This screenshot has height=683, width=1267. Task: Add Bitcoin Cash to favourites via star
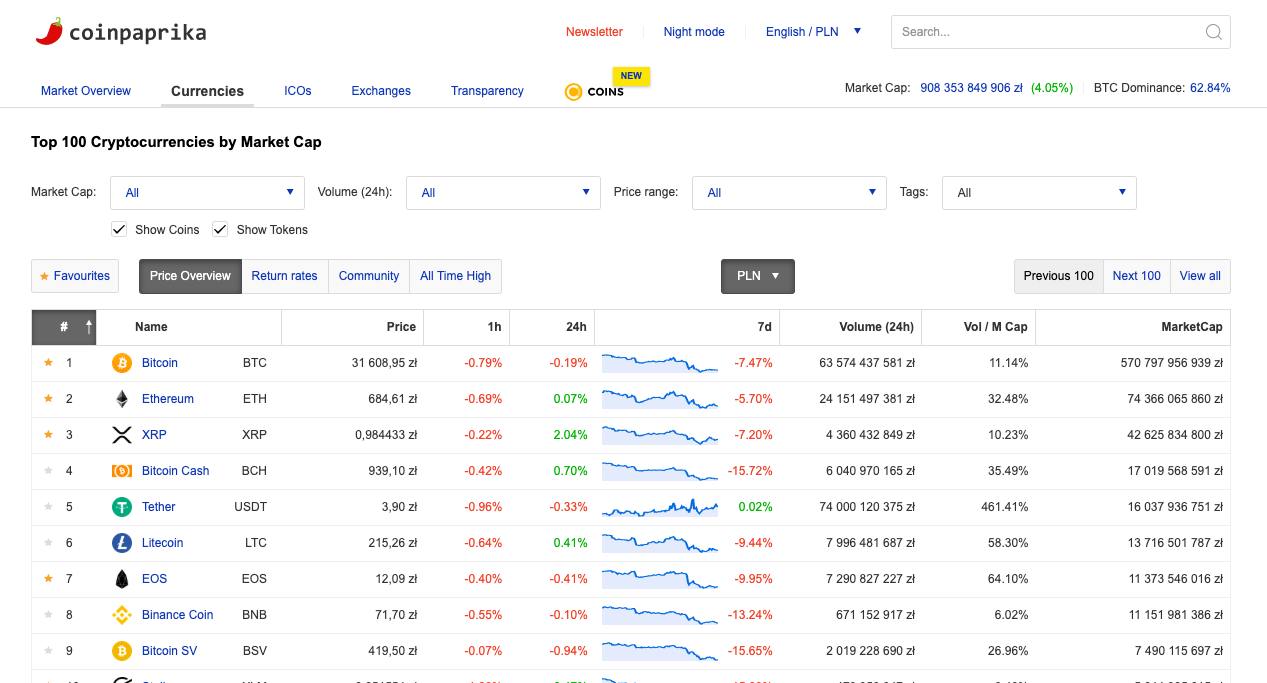tap(48, 470)
